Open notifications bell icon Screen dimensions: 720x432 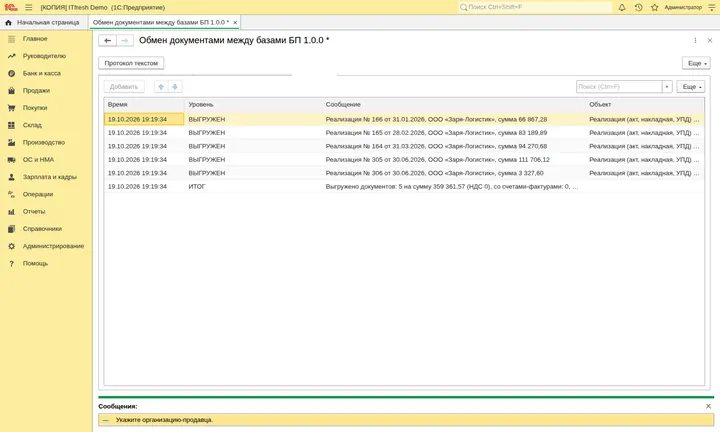click(622, 7)
